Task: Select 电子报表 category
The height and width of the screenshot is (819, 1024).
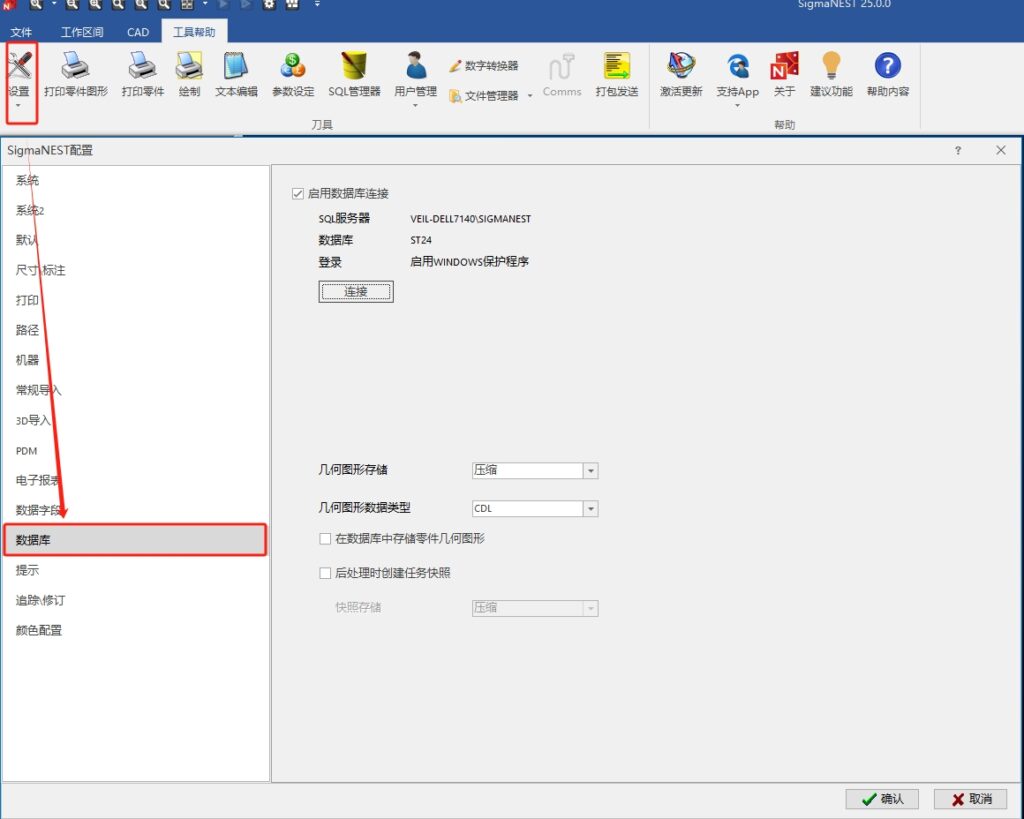Action: coord(39,480)
